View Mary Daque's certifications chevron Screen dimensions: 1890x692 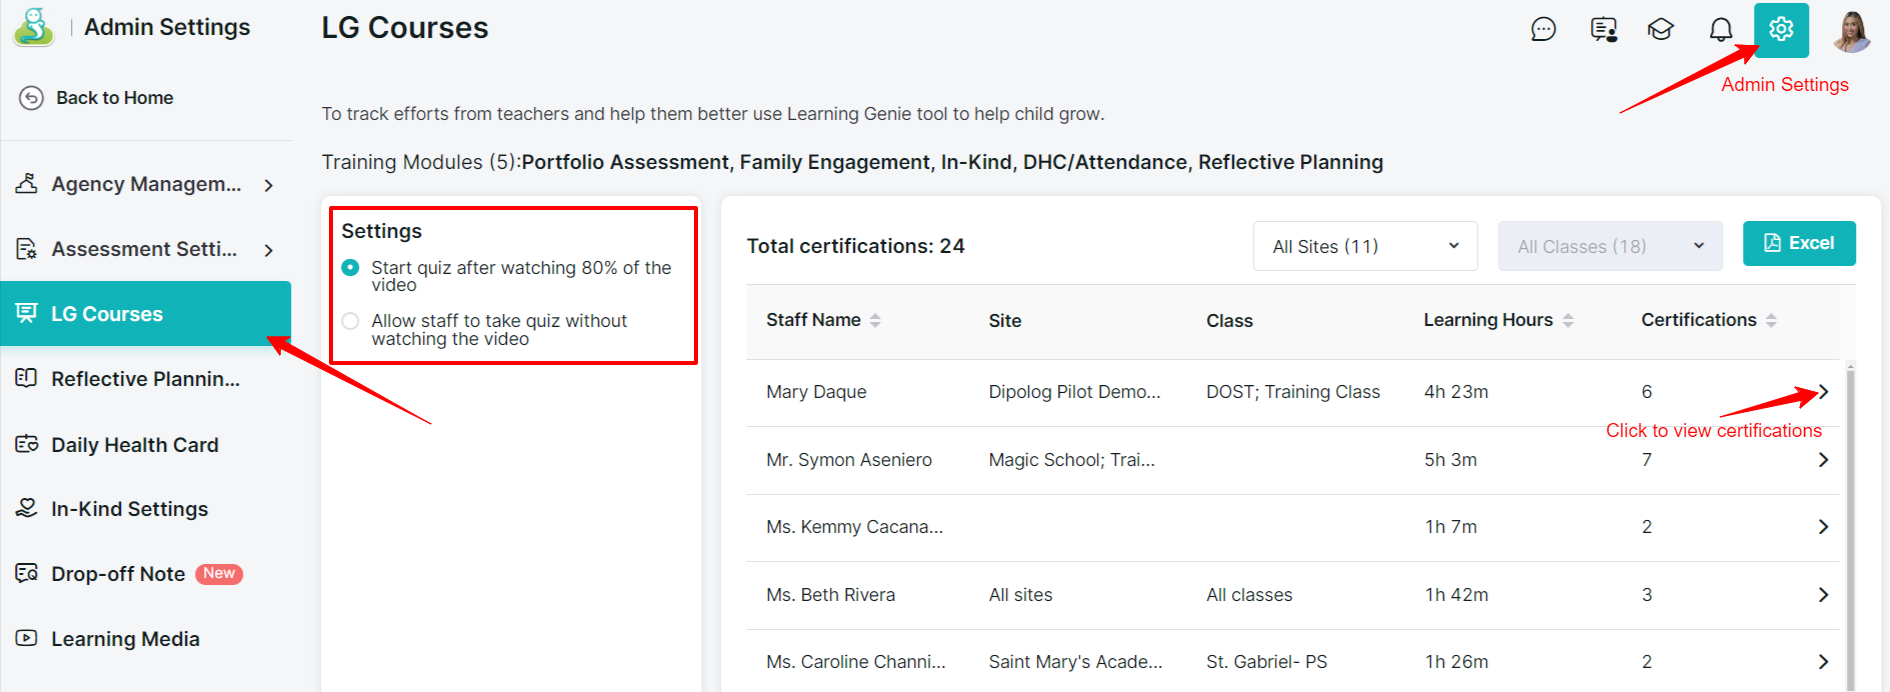coord(1823,392)
